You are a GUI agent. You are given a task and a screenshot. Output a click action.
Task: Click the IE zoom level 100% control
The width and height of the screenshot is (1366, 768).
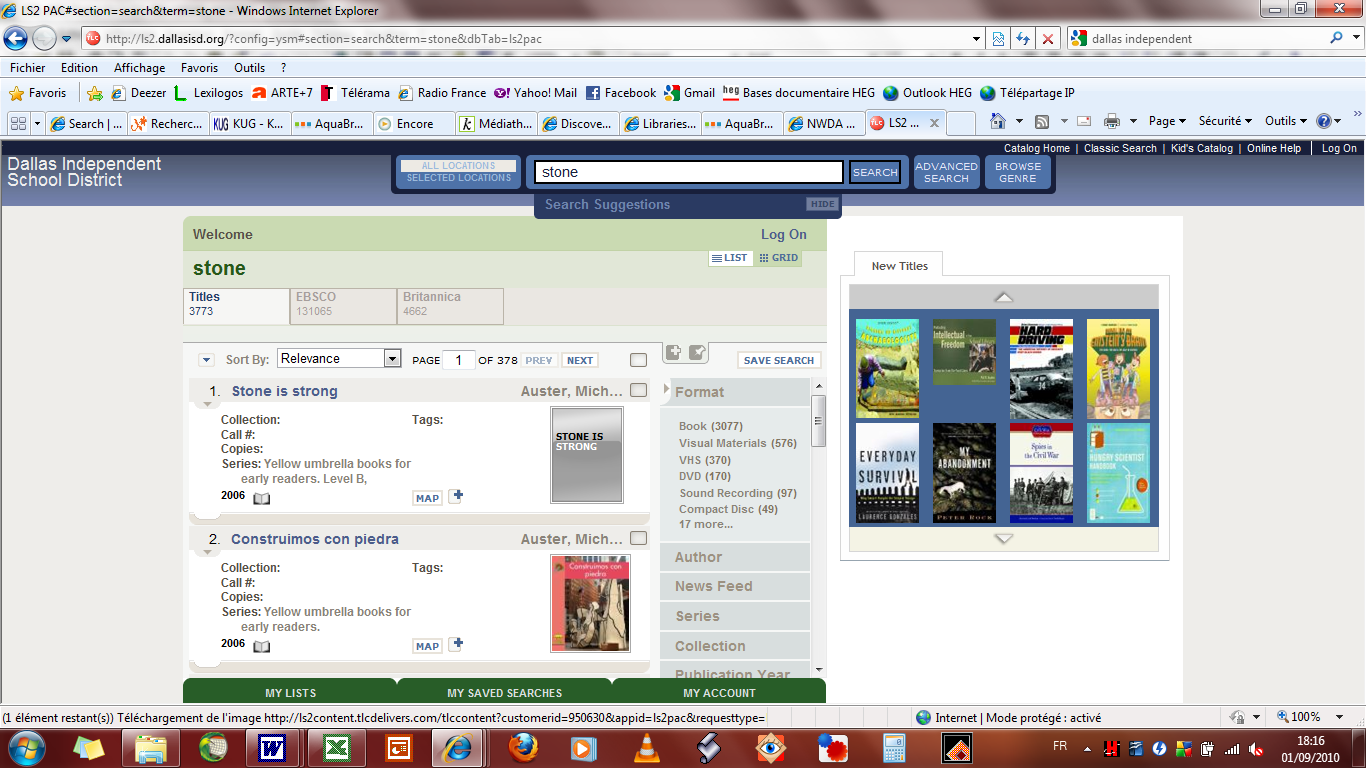pos(1312,717)
